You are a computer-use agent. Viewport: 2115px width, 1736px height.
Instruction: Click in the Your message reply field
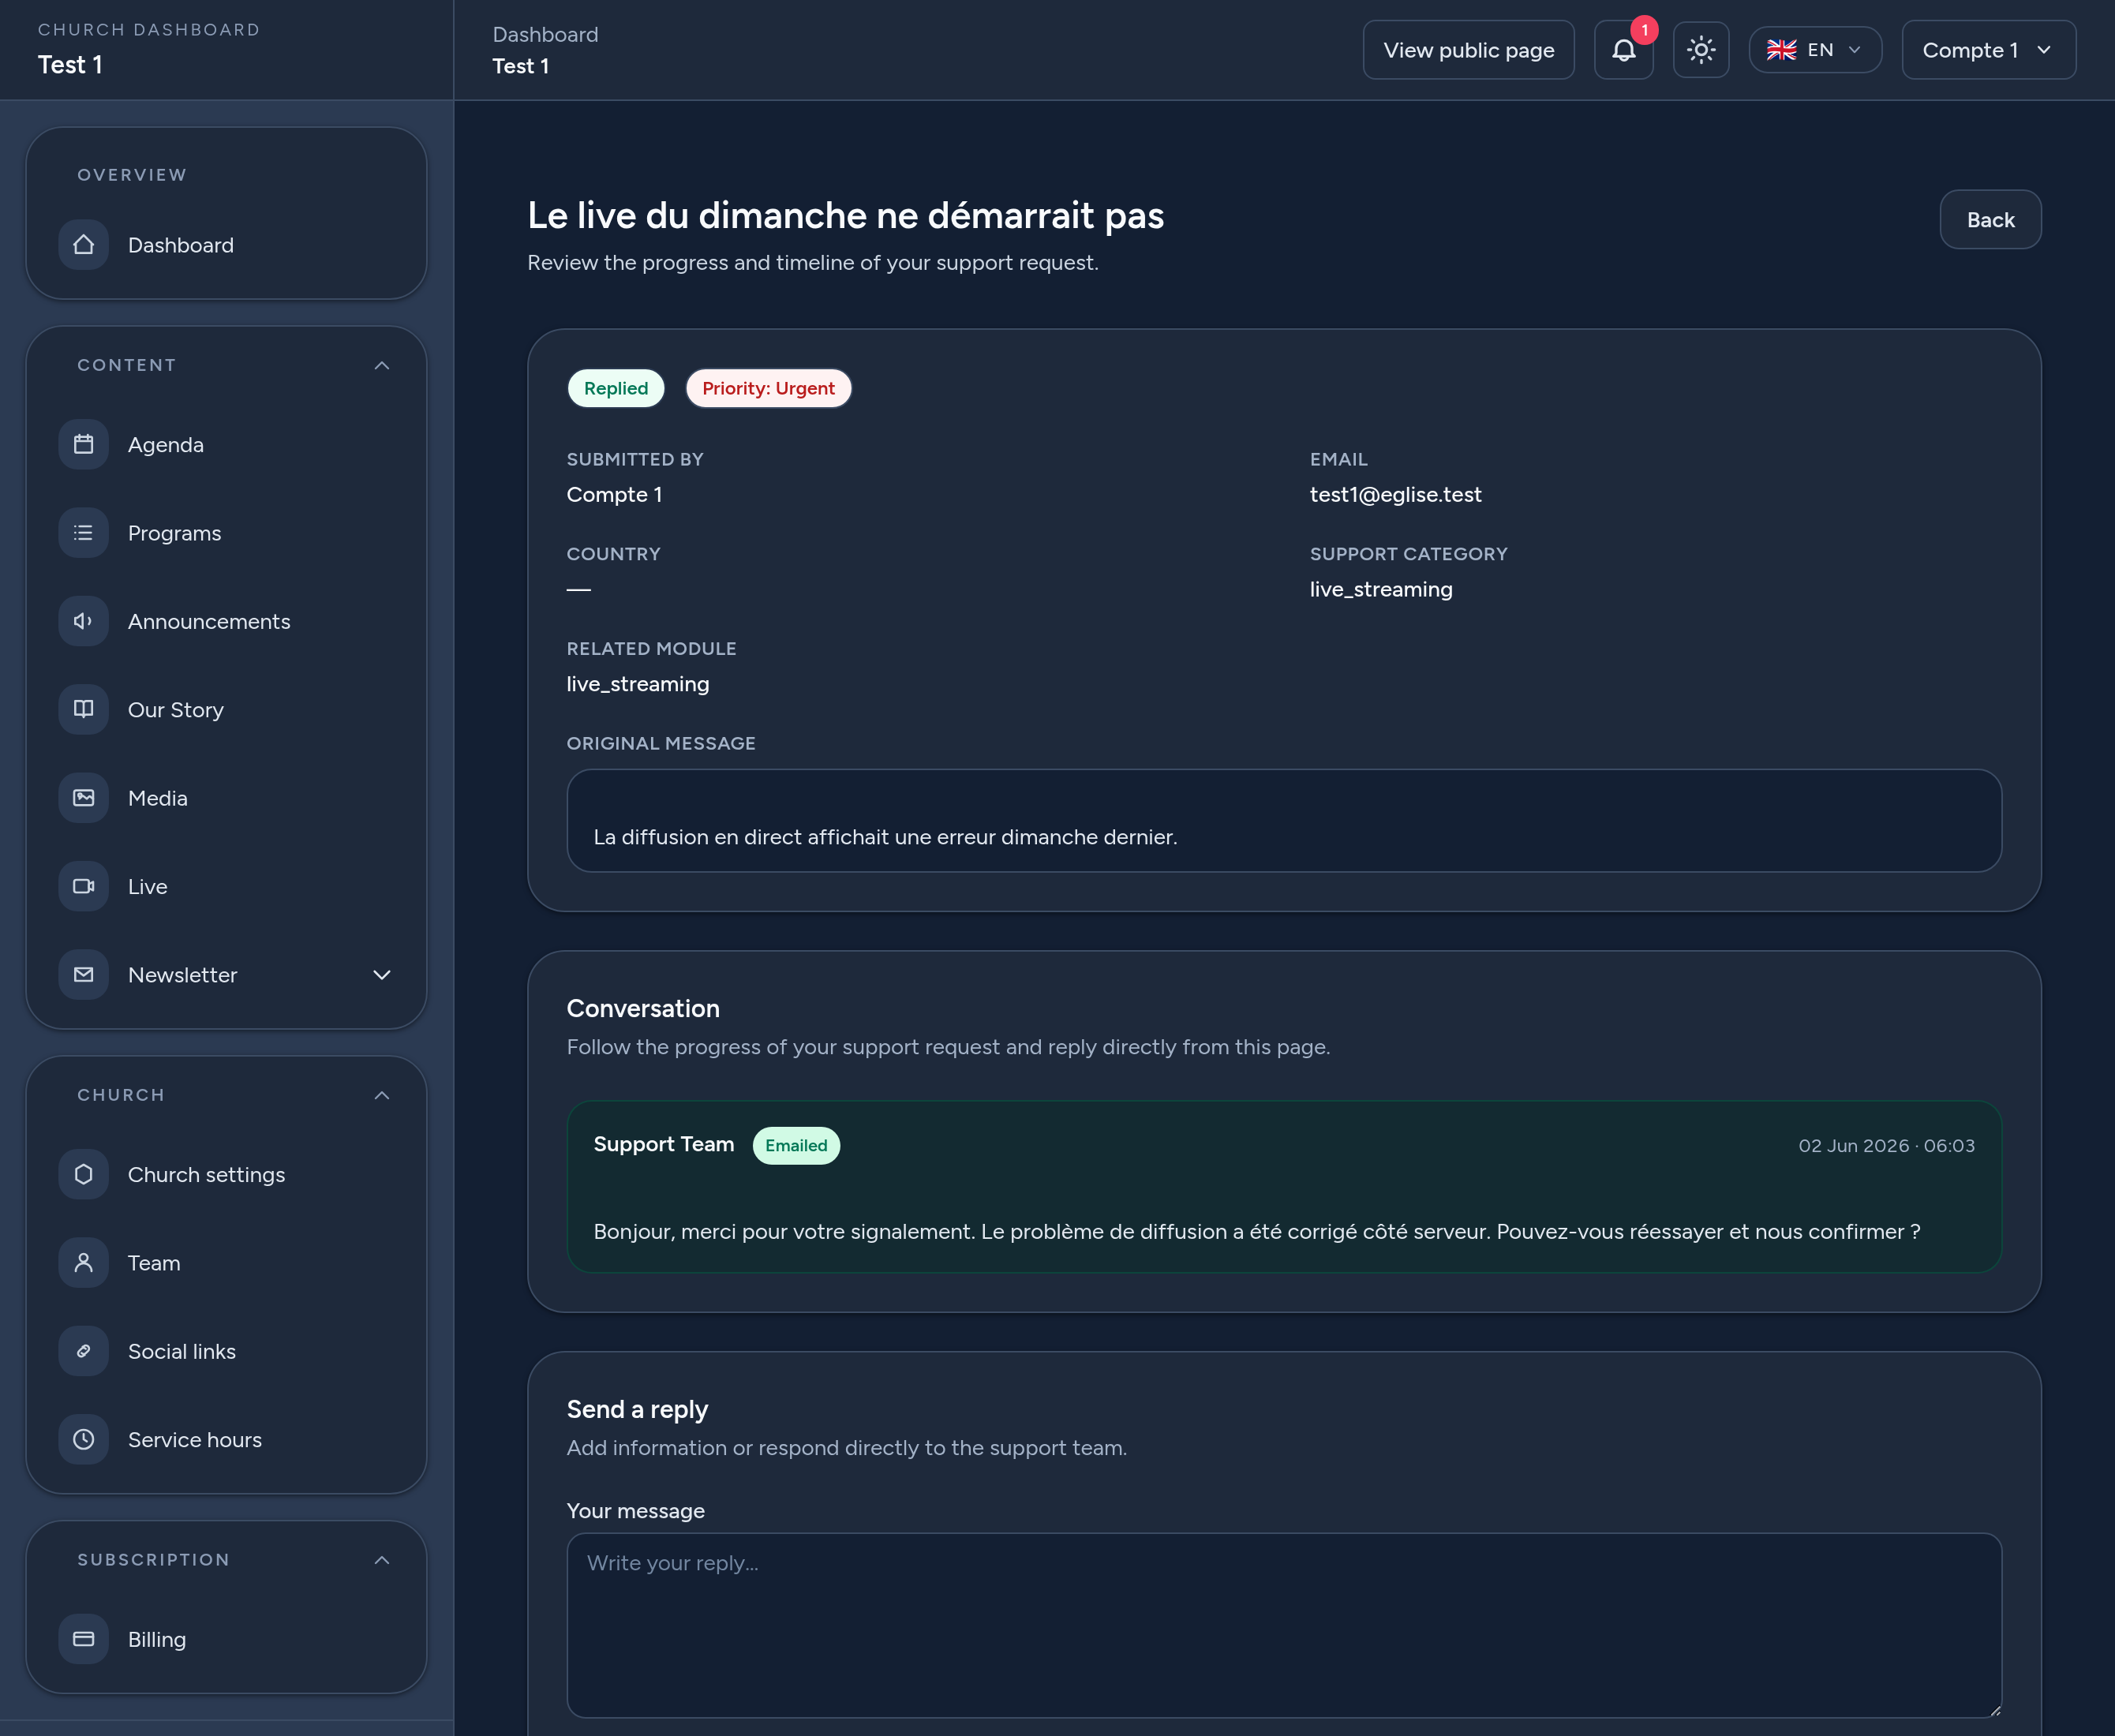point(1284,1626)
